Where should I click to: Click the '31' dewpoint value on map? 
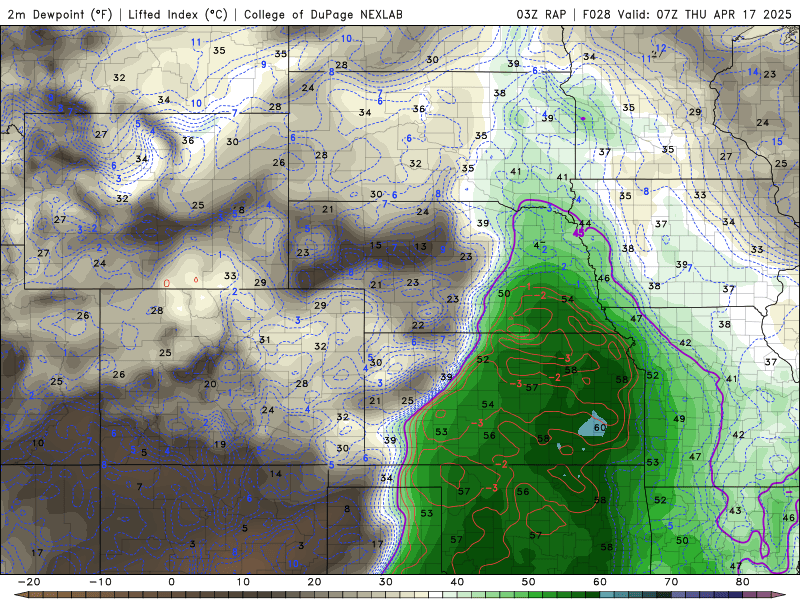(264, 340)
